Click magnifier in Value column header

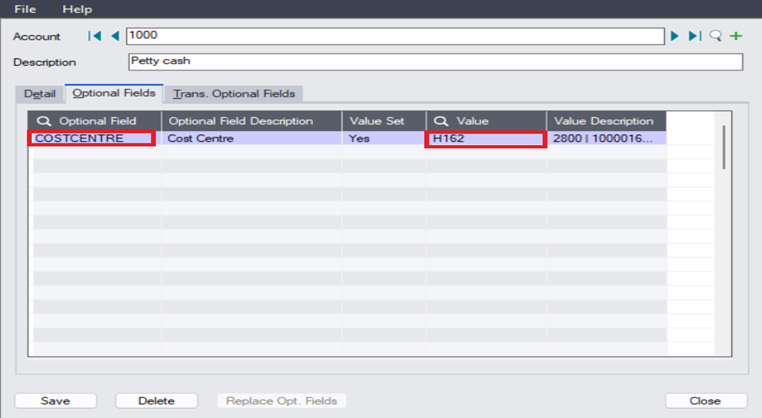[x=440, y=121]
